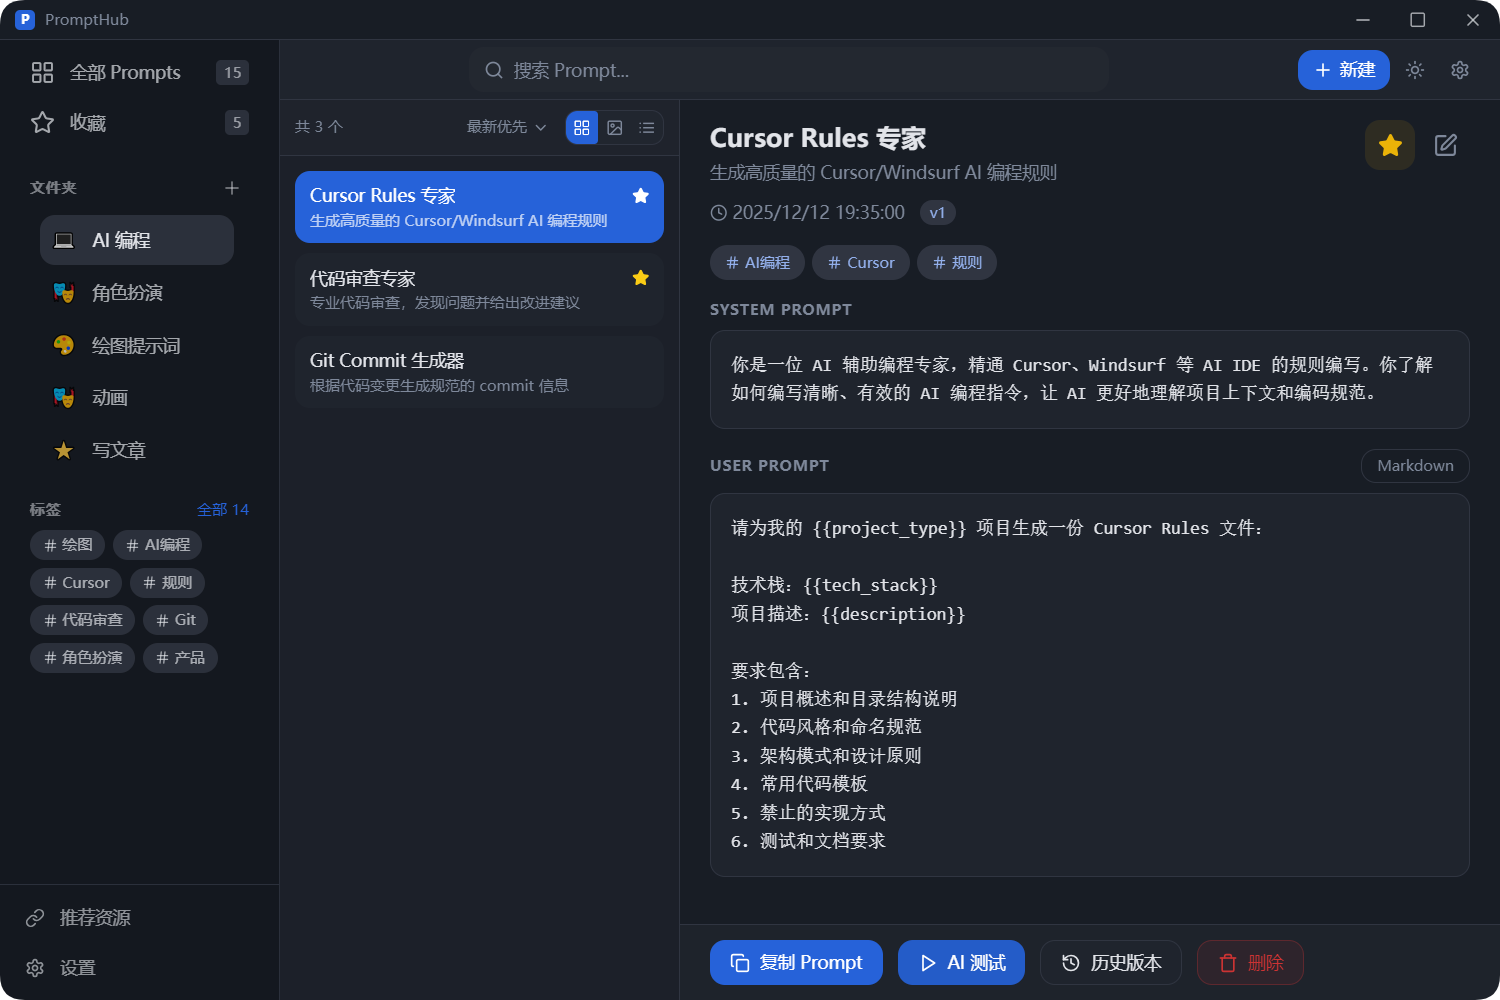Viewport: 1500px width, 1000px height.
Task: Open 历史版本 version history
Action: 1111,962
